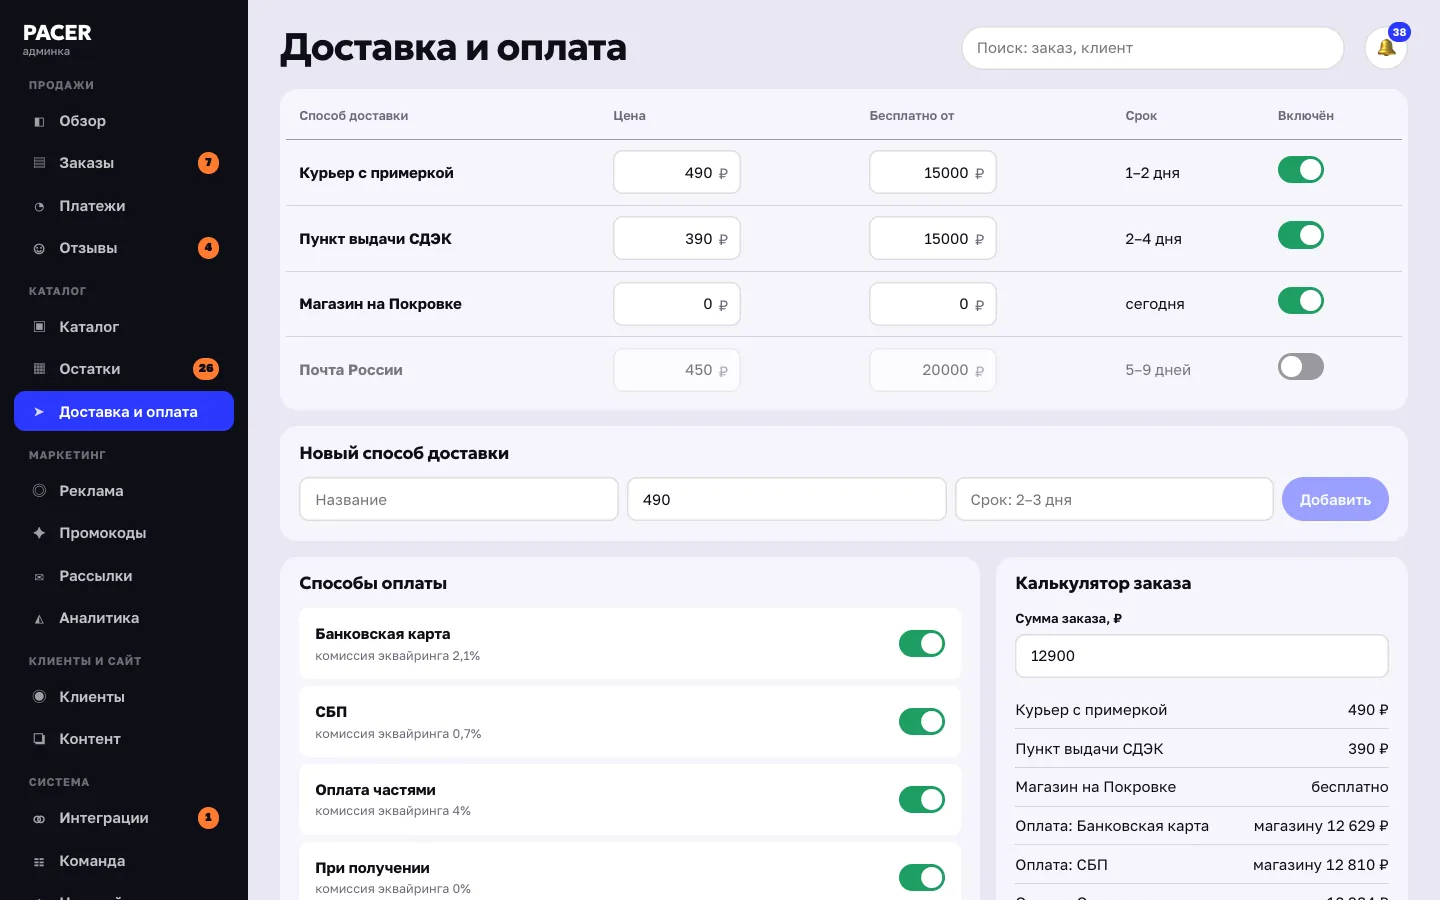1440x900 pixels.
Task: Click the search field for orders and clients
Action: click(1152, 48)
